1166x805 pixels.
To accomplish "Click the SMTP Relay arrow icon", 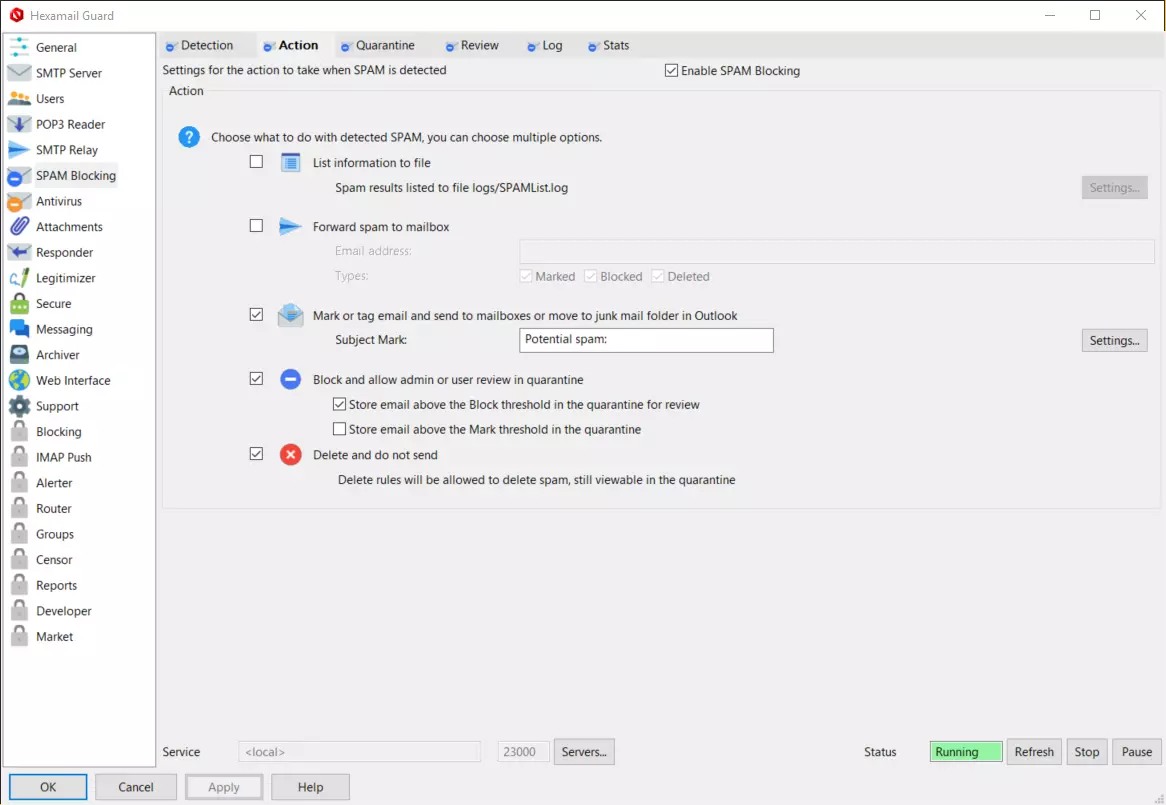I will tap(19, 150).
